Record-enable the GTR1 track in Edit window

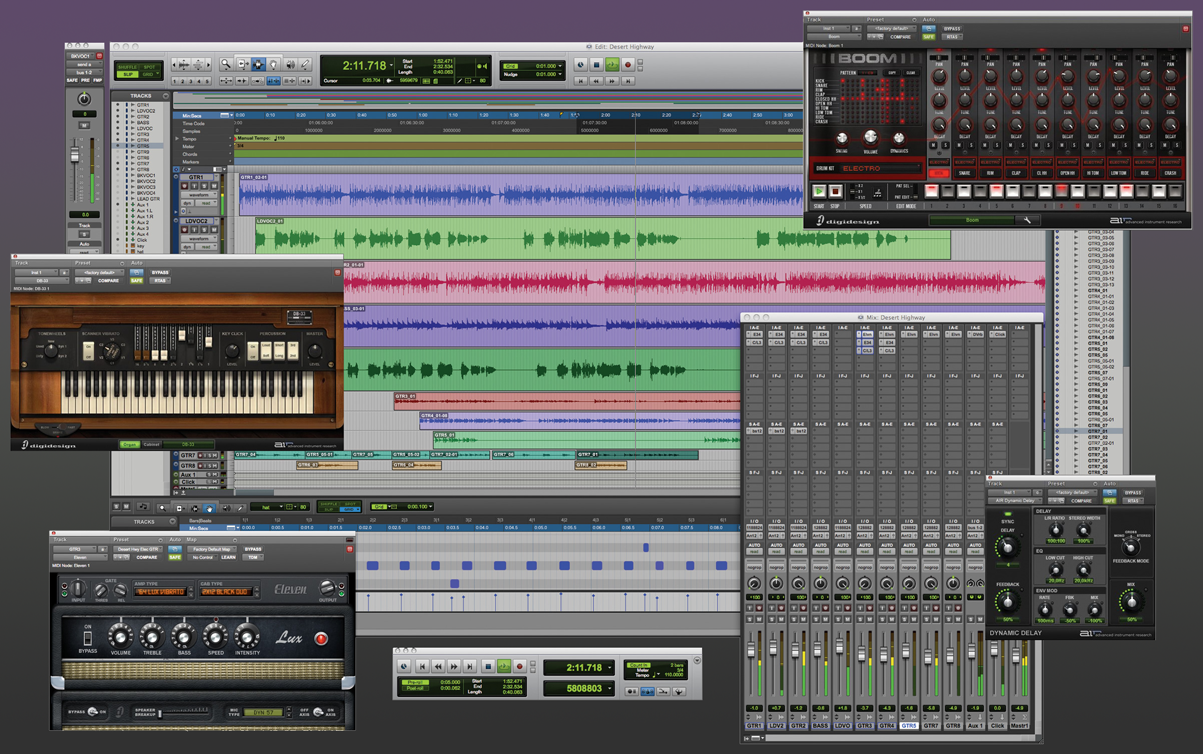point(184,186)
